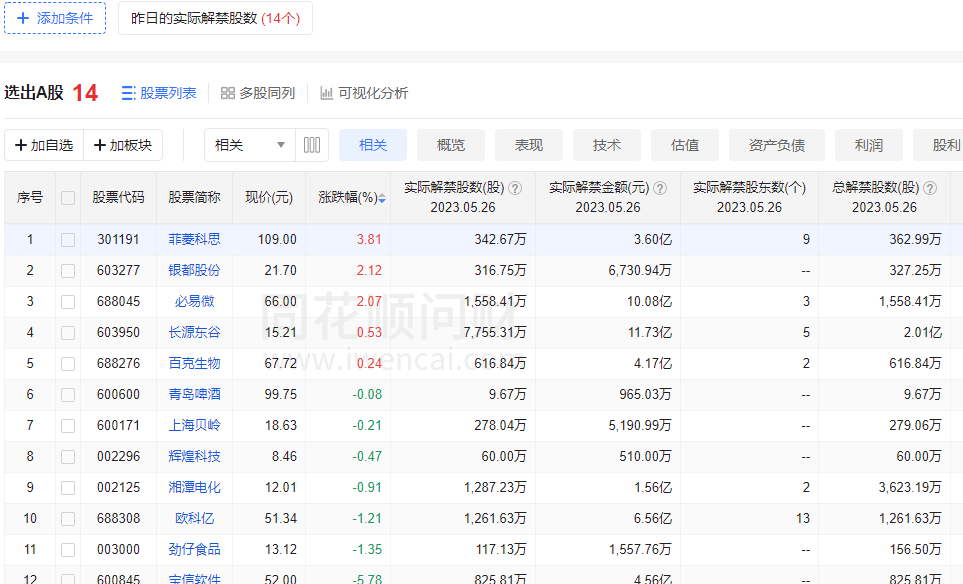This screenshot has height=584, width=963.
Task: Open 可视化分析 chart view
Action: click(364, 93)
